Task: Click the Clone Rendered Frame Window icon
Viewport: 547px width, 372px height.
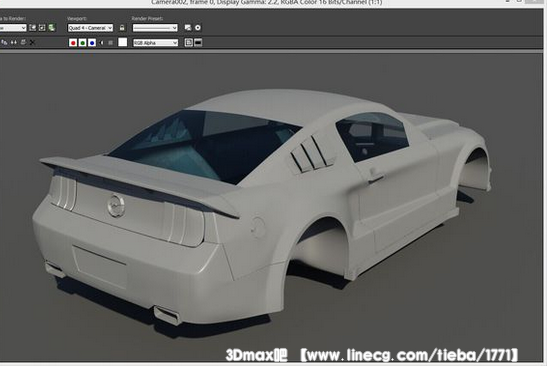Action: pyautogui.click(x=14, y=43)
